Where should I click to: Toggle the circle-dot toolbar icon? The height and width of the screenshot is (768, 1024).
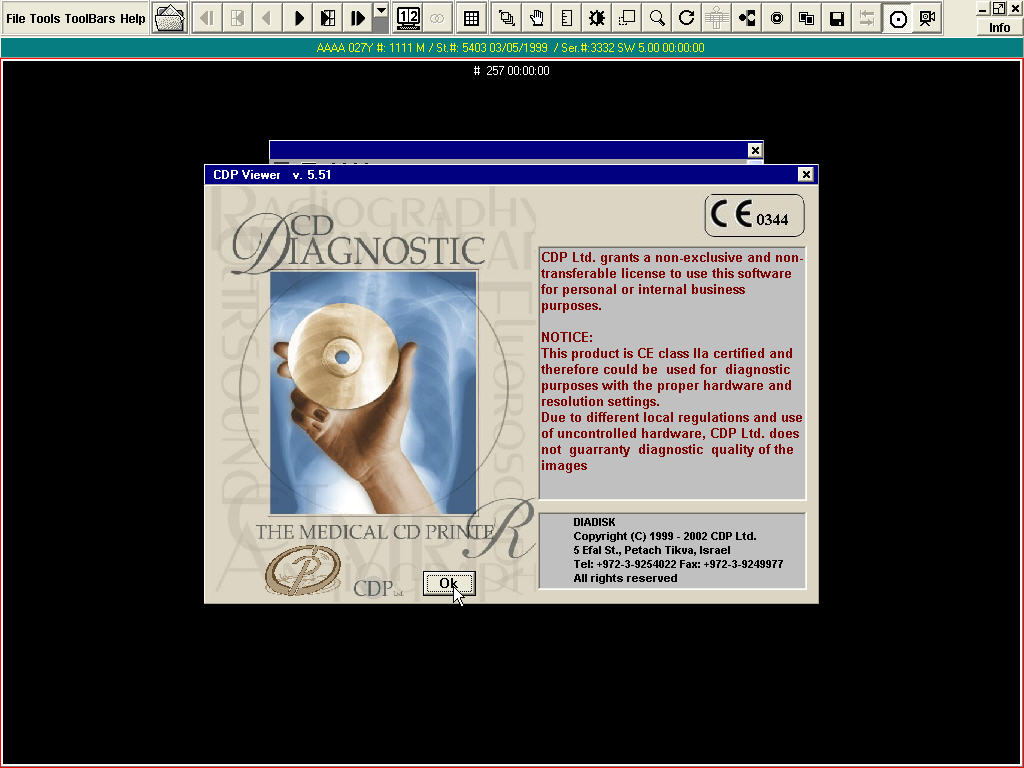897,18
